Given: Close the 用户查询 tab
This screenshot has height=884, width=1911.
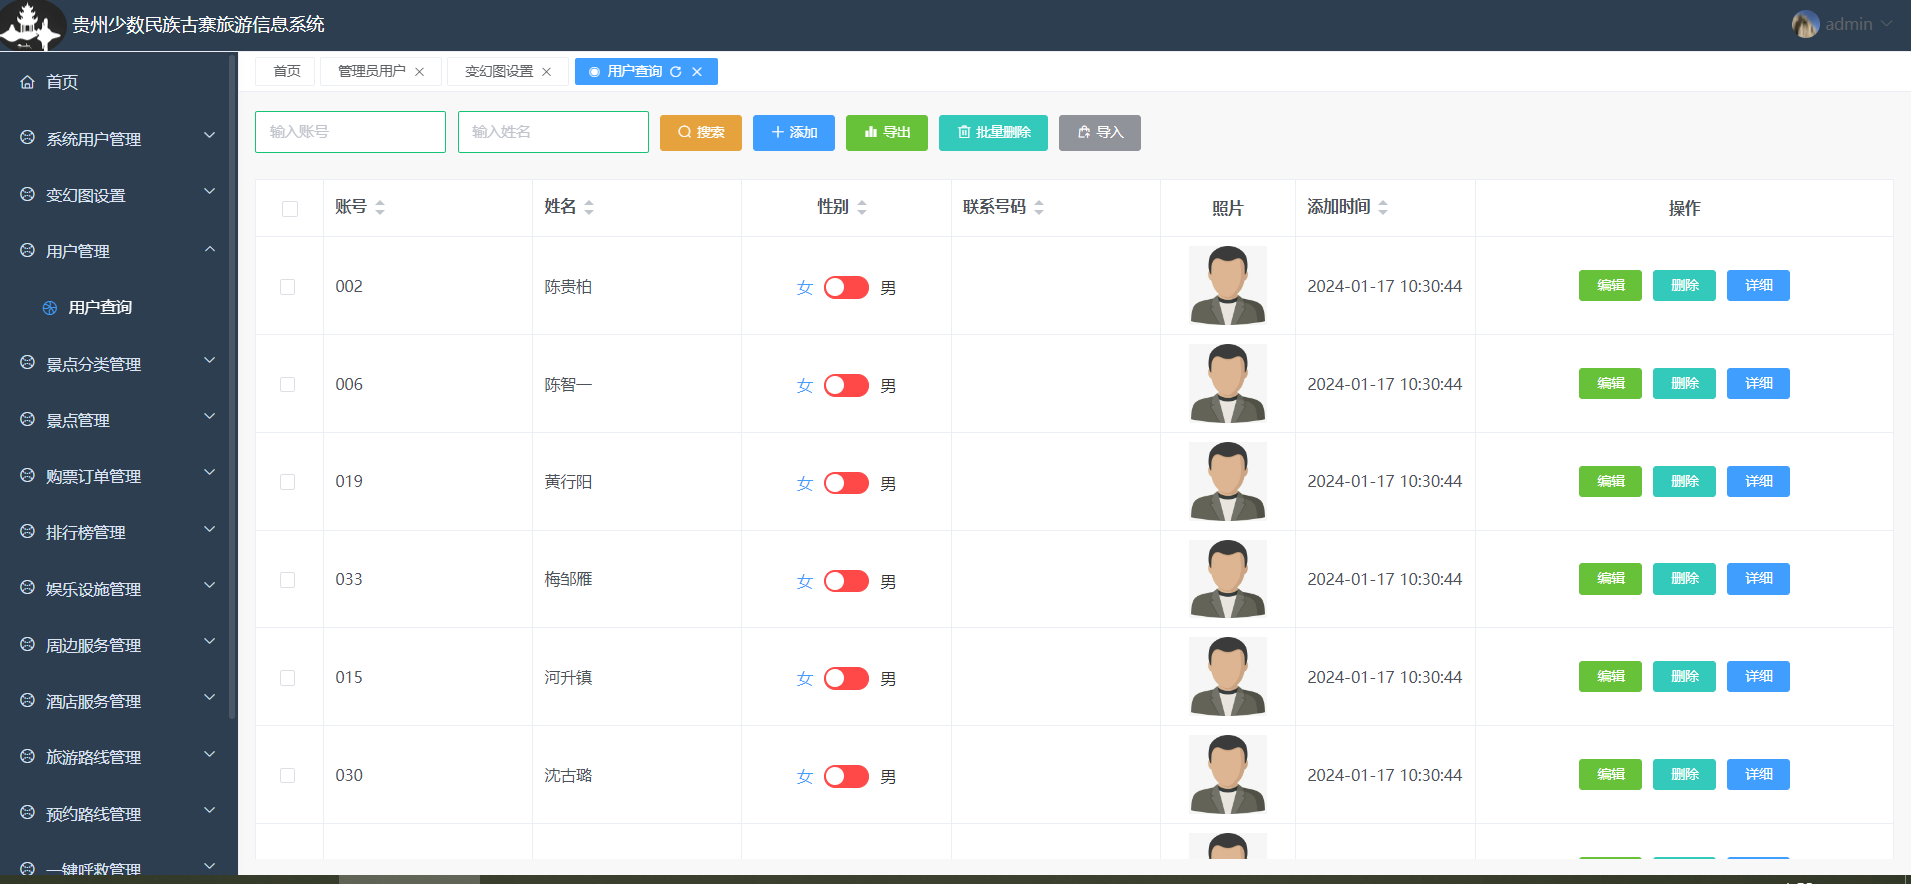Looking at the screenshot, I should (697, 72).
